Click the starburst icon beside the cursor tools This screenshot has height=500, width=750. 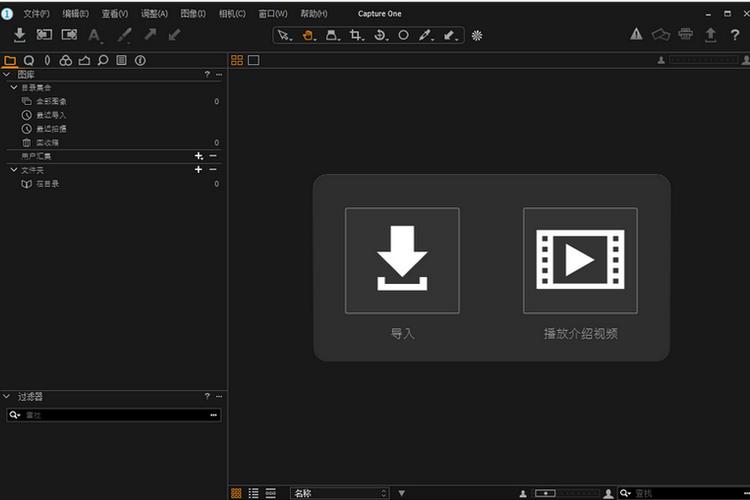pyautogui.click(x=477, y=35)
